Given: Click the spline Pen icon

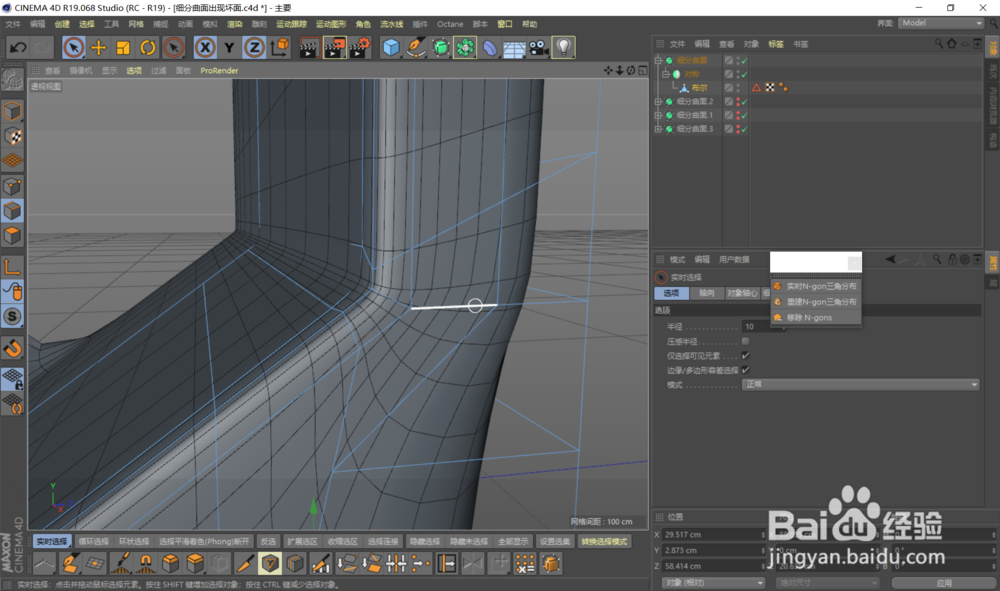Looking at the screenshot, I should (416, 48).
